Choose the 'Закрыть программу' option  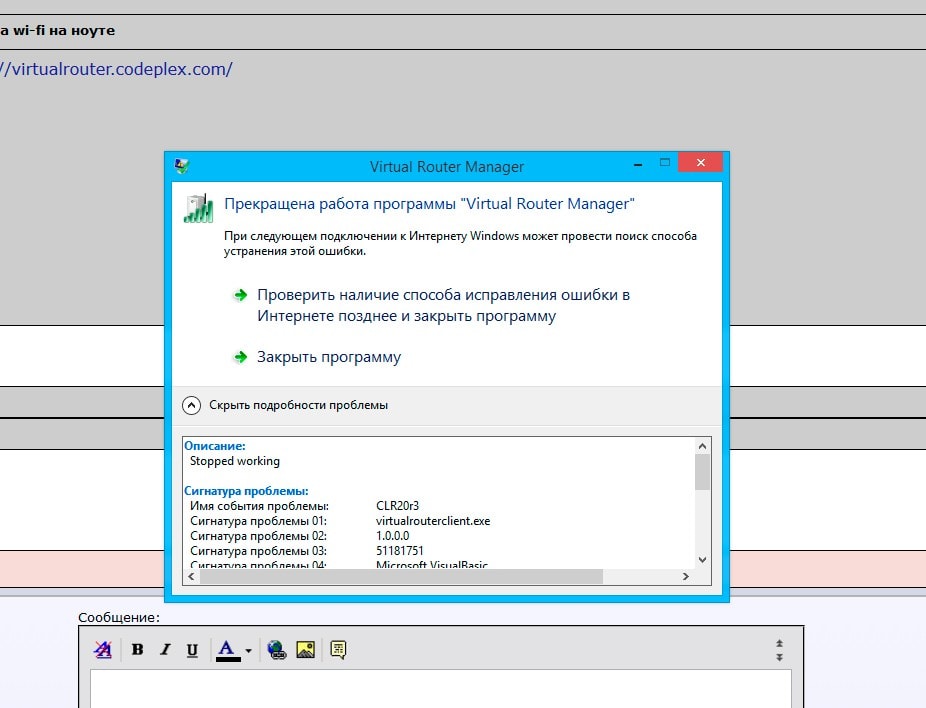pos(328,357)
